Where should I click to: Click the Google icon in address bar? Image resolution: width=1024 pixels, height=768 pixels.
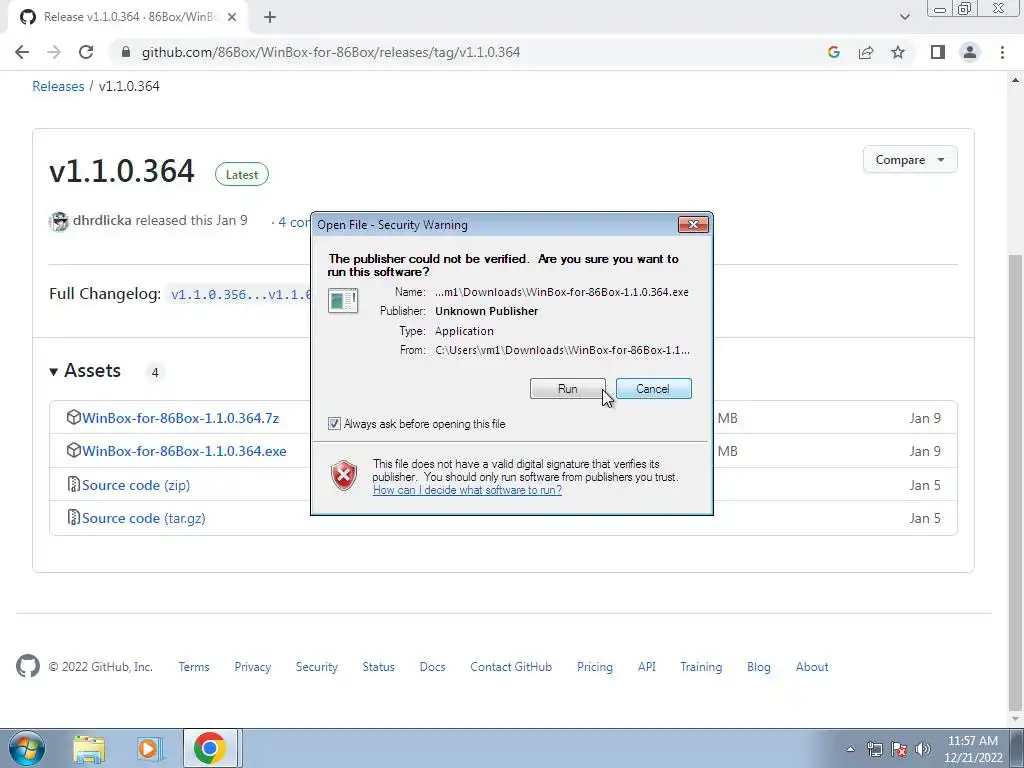[833, 52]
